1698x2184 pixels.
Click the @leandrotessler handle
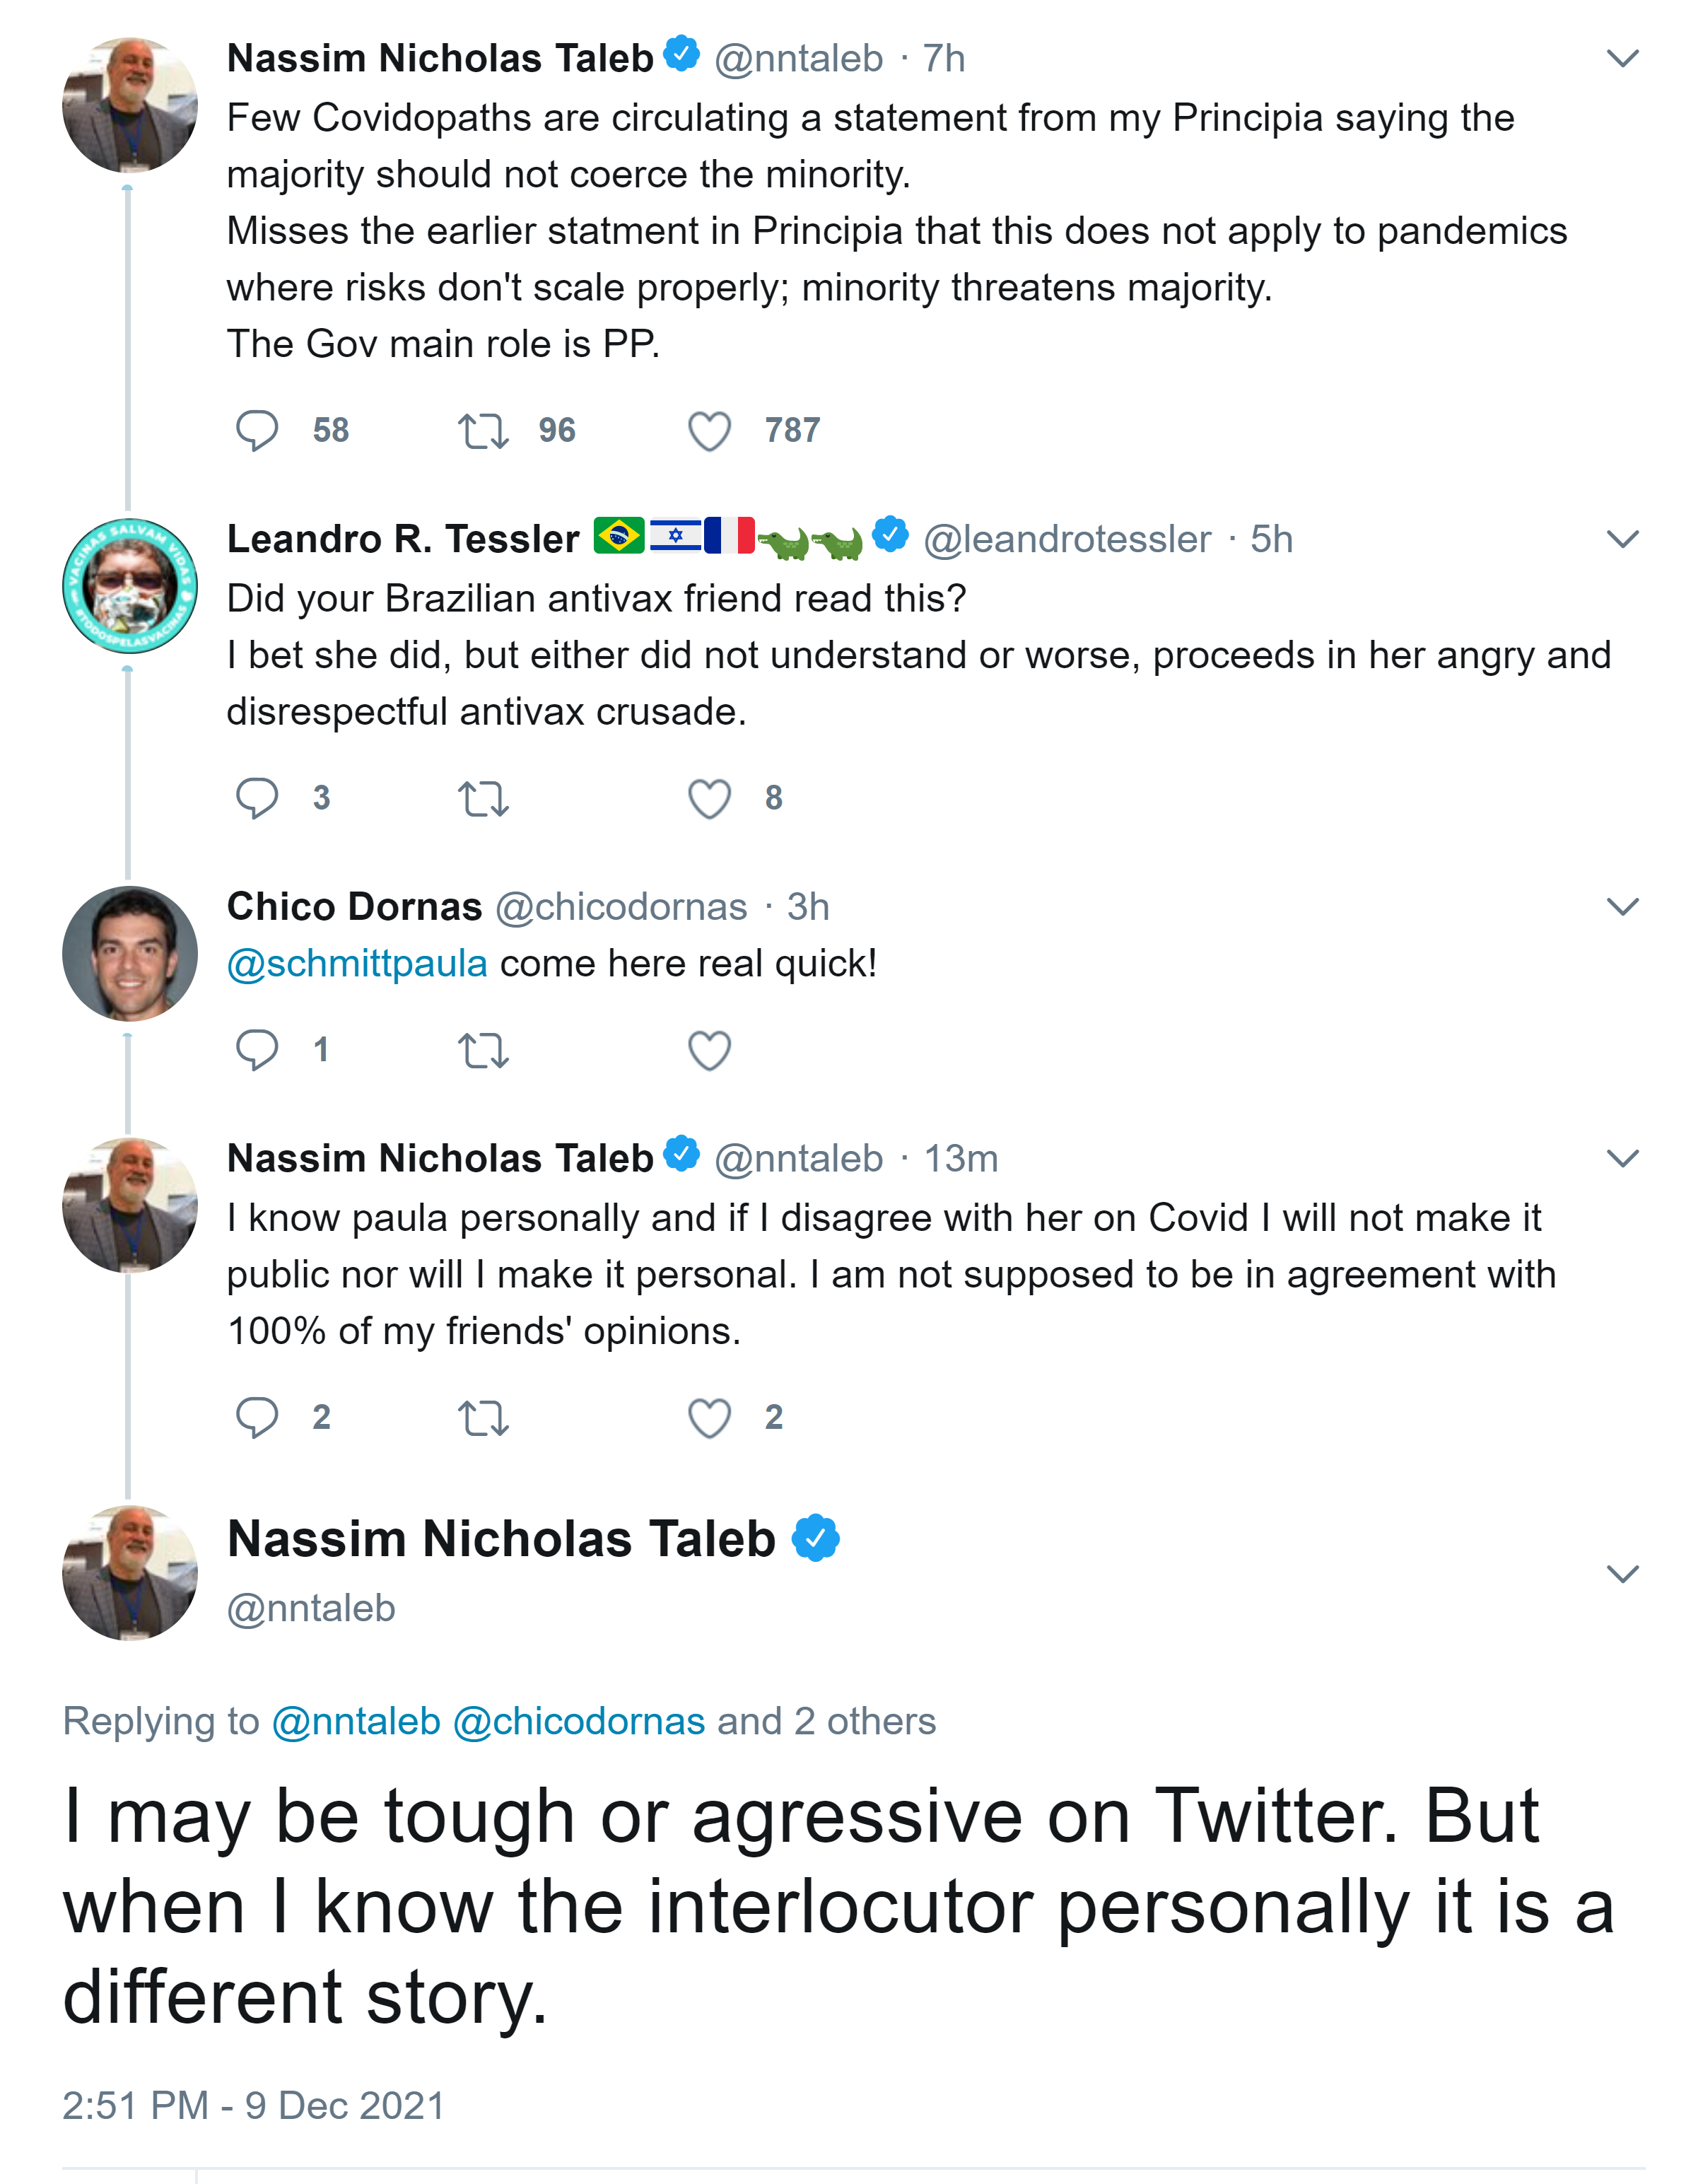[1066, 539]
